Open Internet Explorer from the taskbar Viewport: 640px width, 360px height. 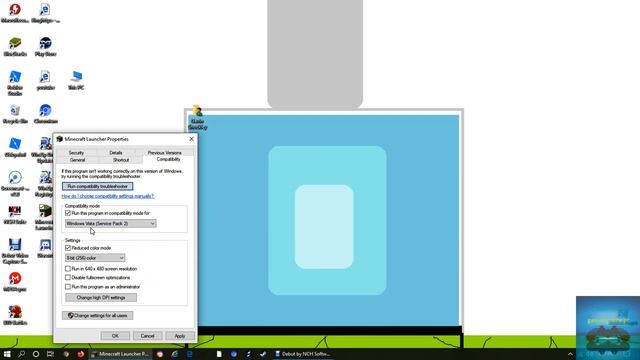[x=175, y=354]
